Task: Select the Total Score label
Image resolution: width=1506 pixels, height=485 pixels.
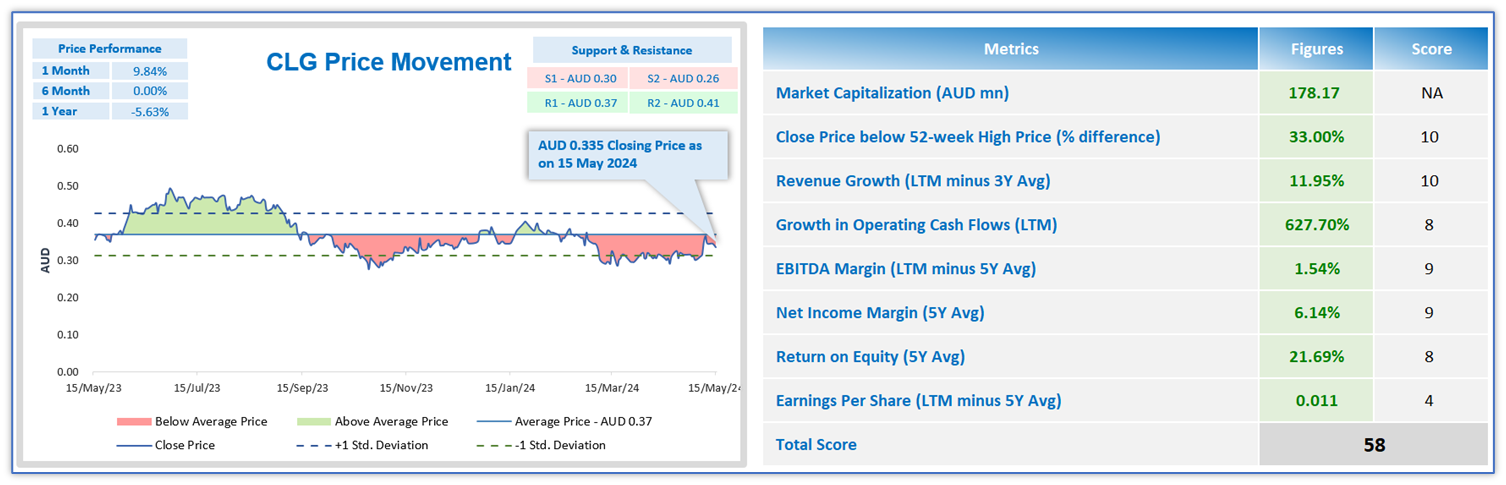Action: (x=816, y=445)
